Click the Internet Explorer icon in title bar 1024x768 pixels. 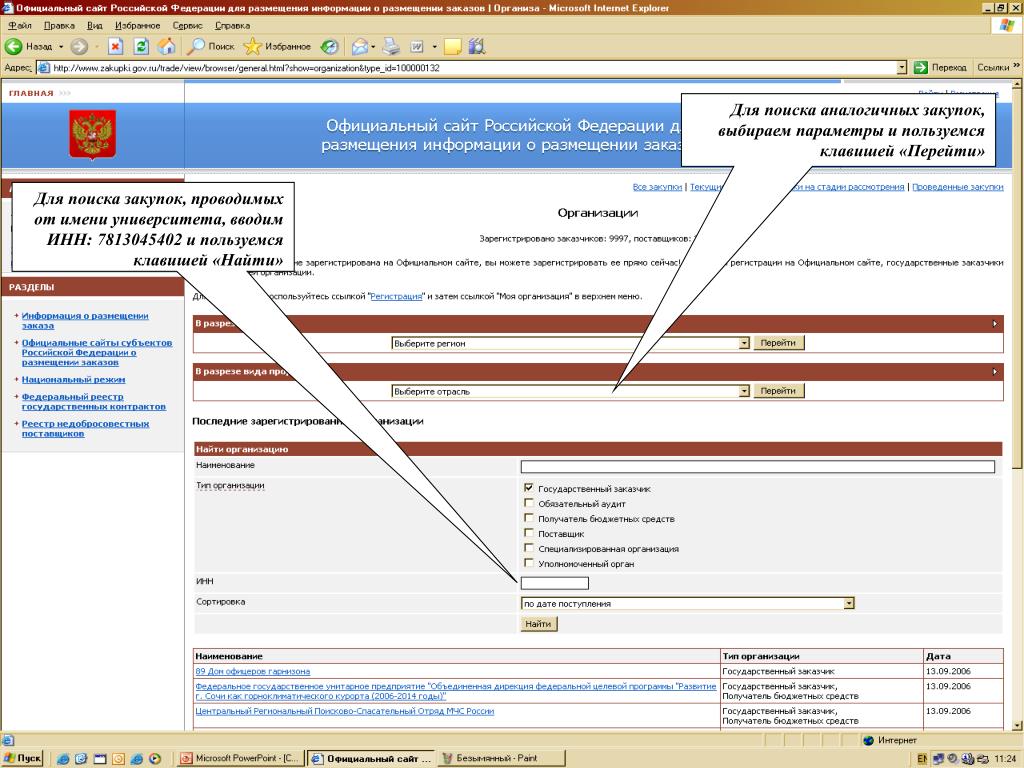click(8, 8)
